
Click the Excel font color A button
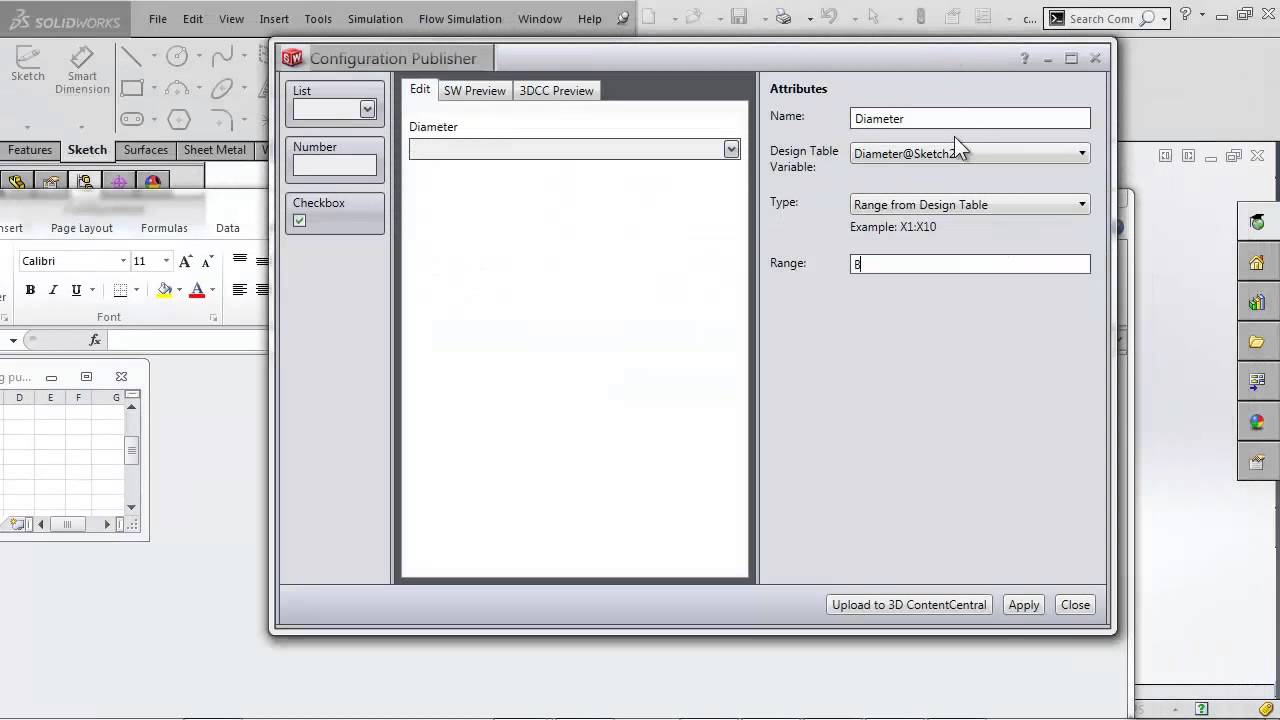click(197, 290)
